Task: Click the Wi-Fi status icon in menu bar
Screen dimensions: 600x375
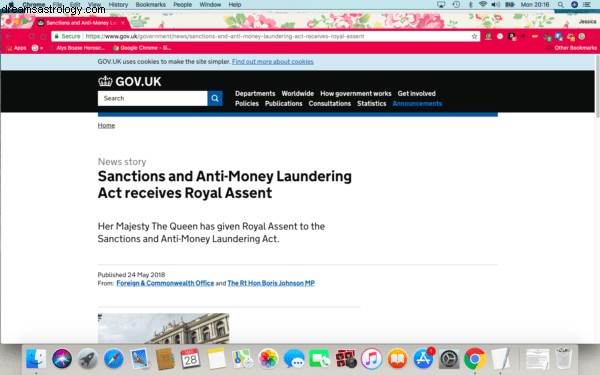Action: [x=483, y=5]
